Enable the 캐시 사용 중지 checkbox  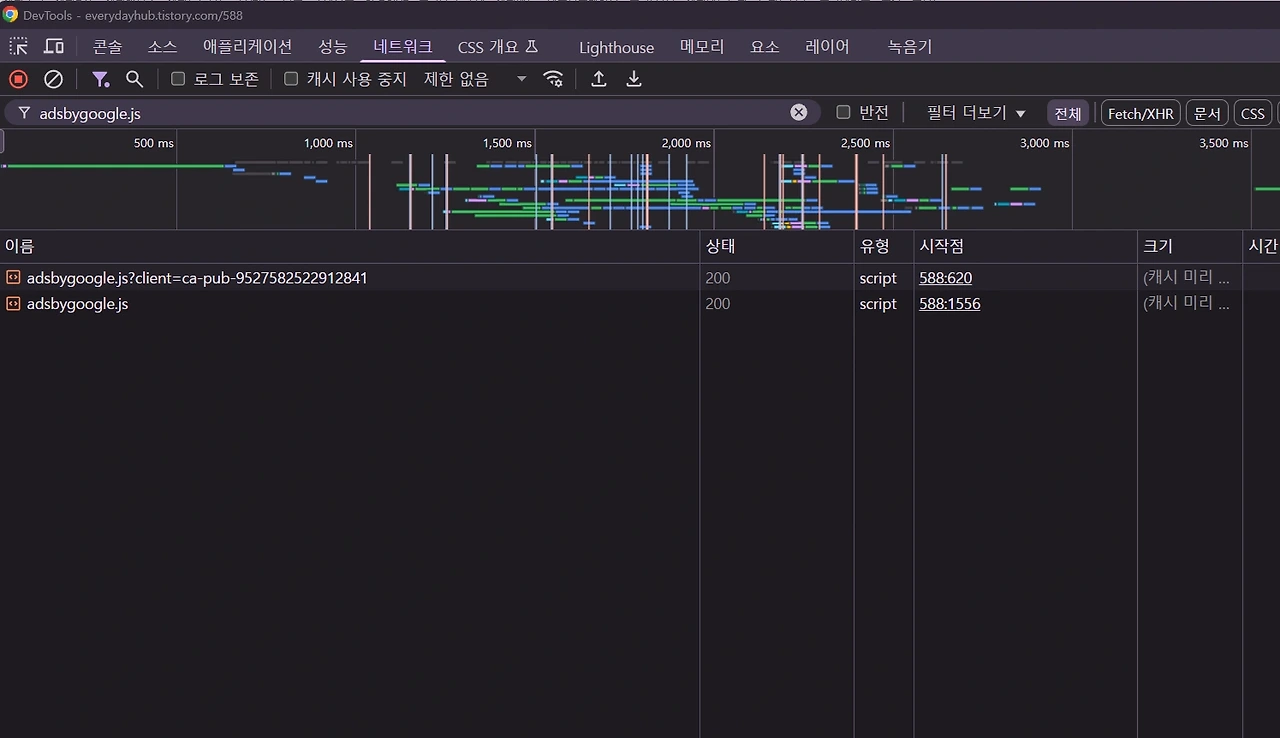click(291, 79)
